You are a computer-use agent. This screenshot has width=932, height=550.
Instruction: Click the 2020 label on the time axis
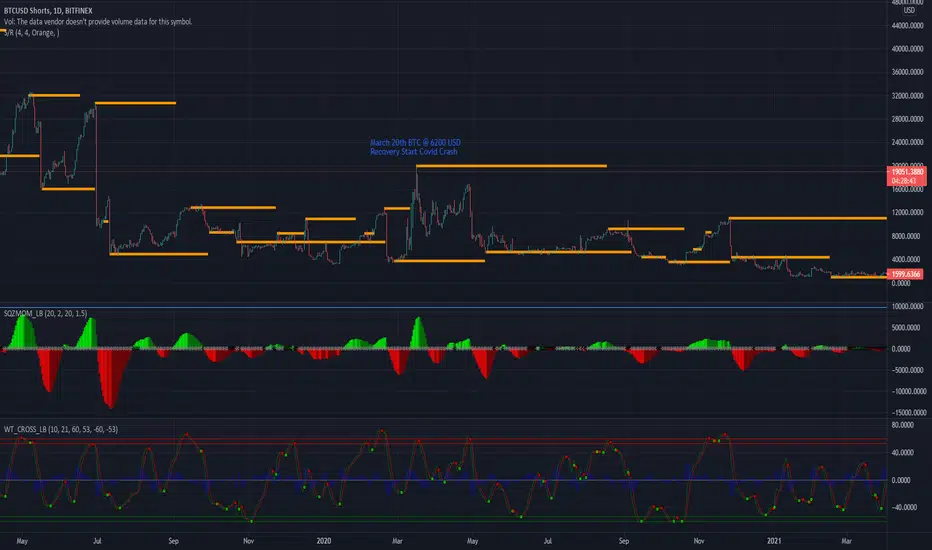point(324,541)
